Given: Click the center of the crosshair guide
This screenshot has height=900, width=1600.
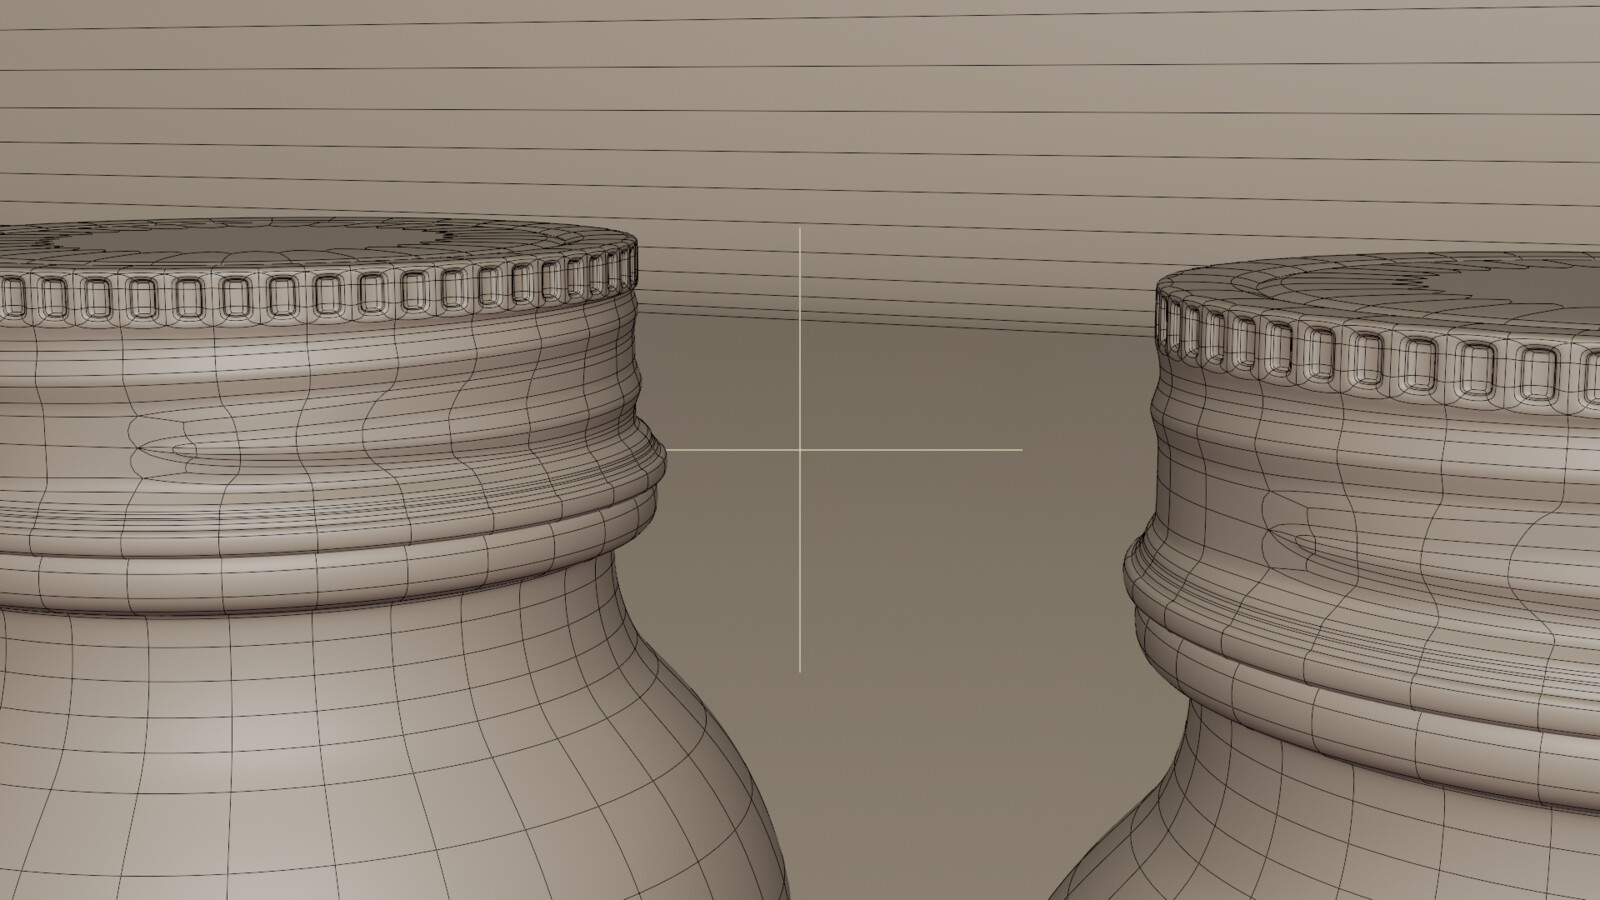Looking at the screenshot, I should tap(800, 449).
